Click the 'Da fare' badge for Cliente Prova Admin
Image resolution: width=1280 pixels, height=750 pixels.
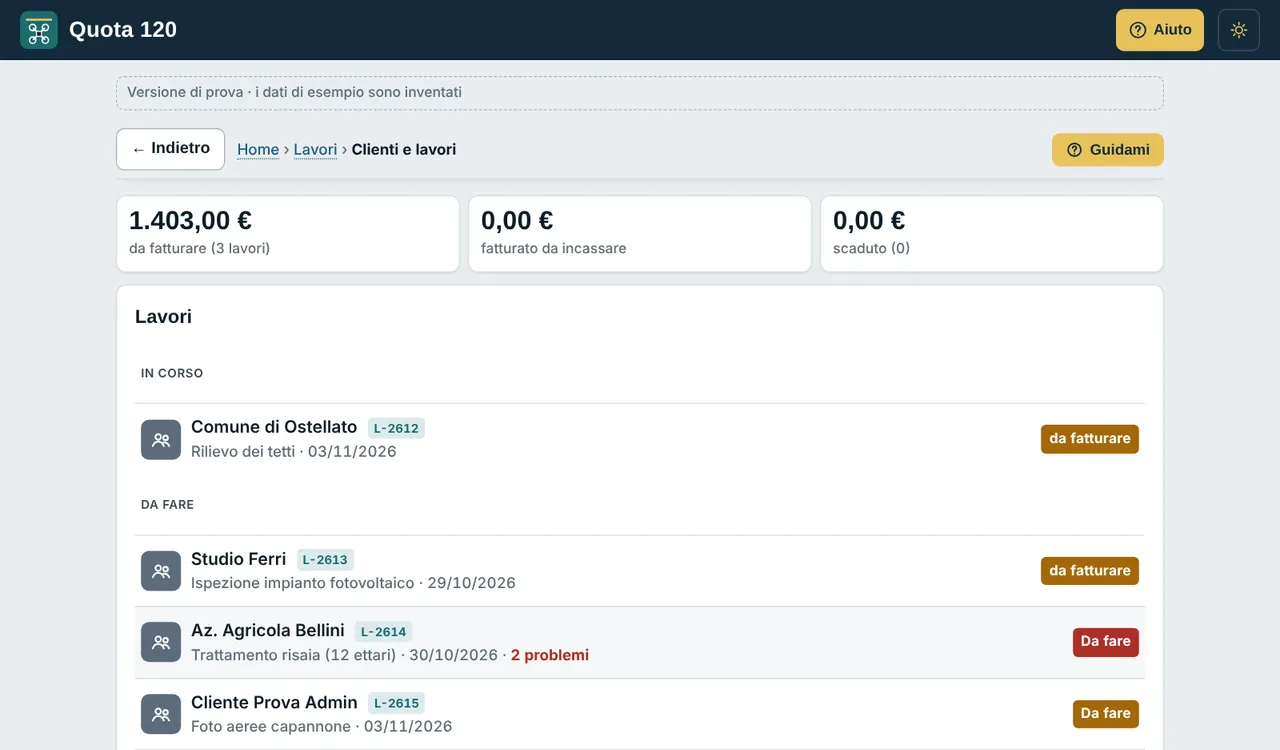pyautogui.click(x=1106, y=714)
